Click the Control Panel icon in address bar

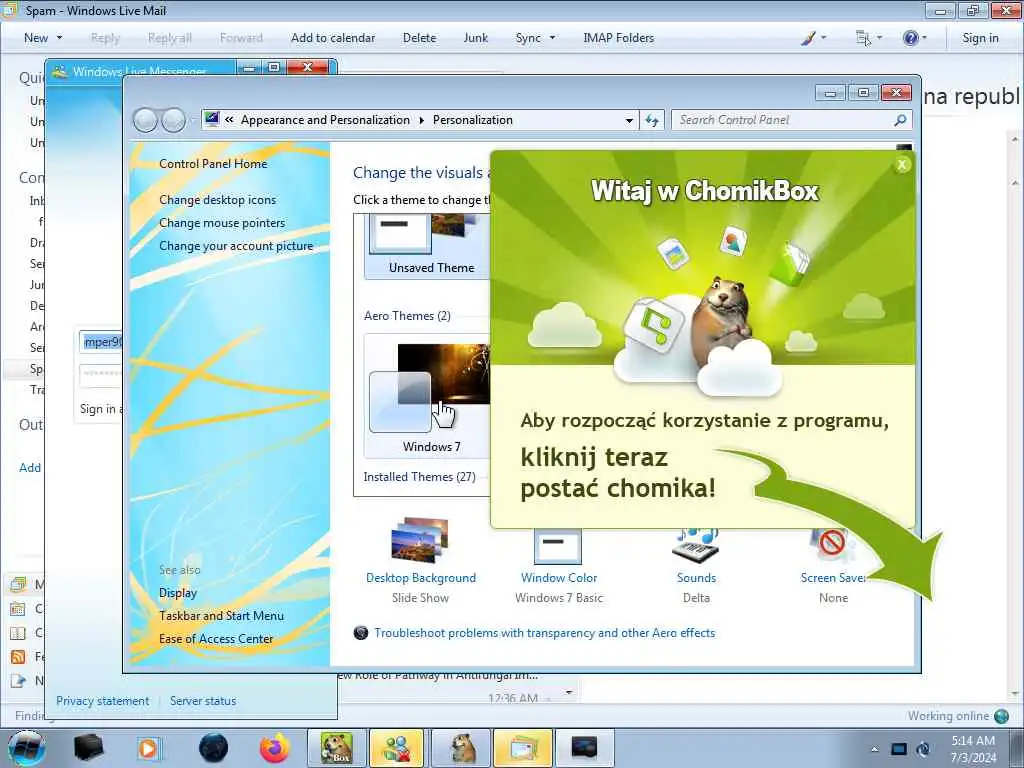click(212, 119)
